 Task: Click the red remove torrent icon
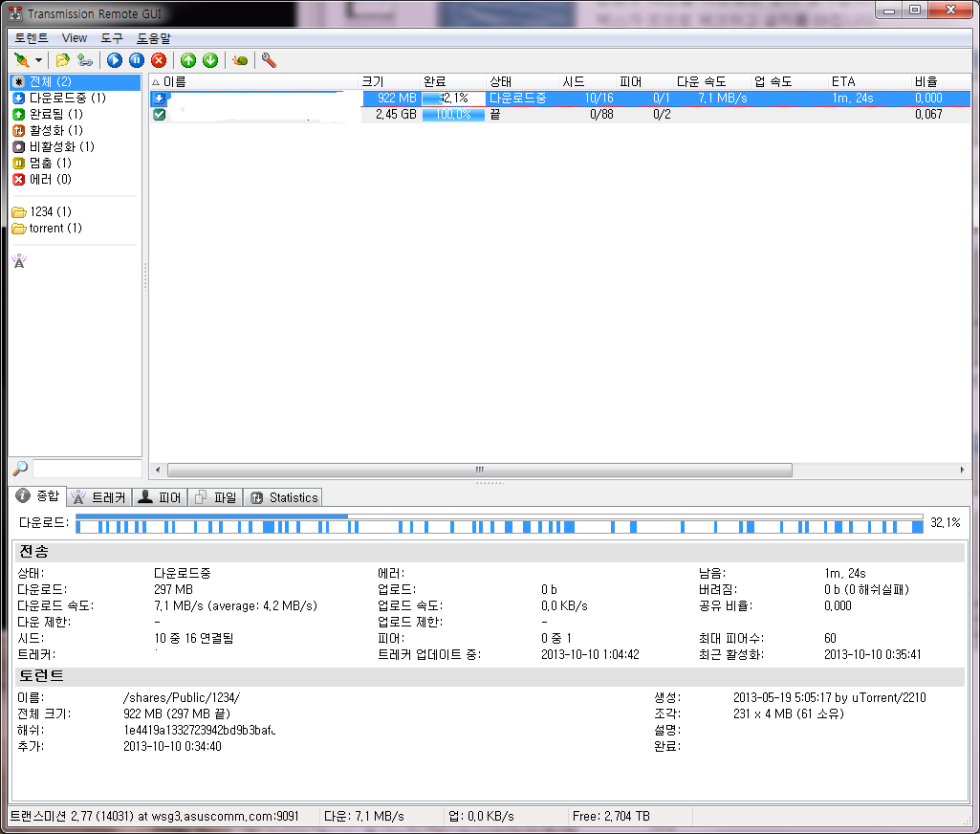158,60
